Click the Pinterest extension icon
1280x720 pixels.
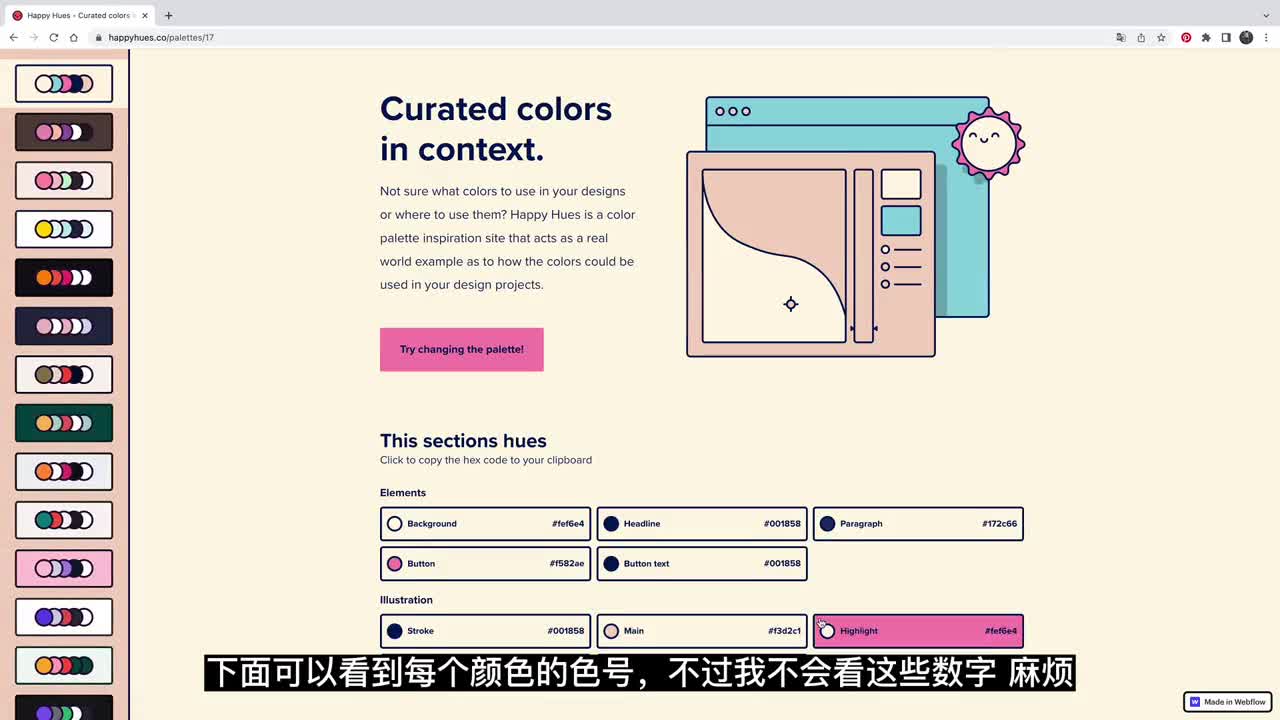tap(1186, 37)
